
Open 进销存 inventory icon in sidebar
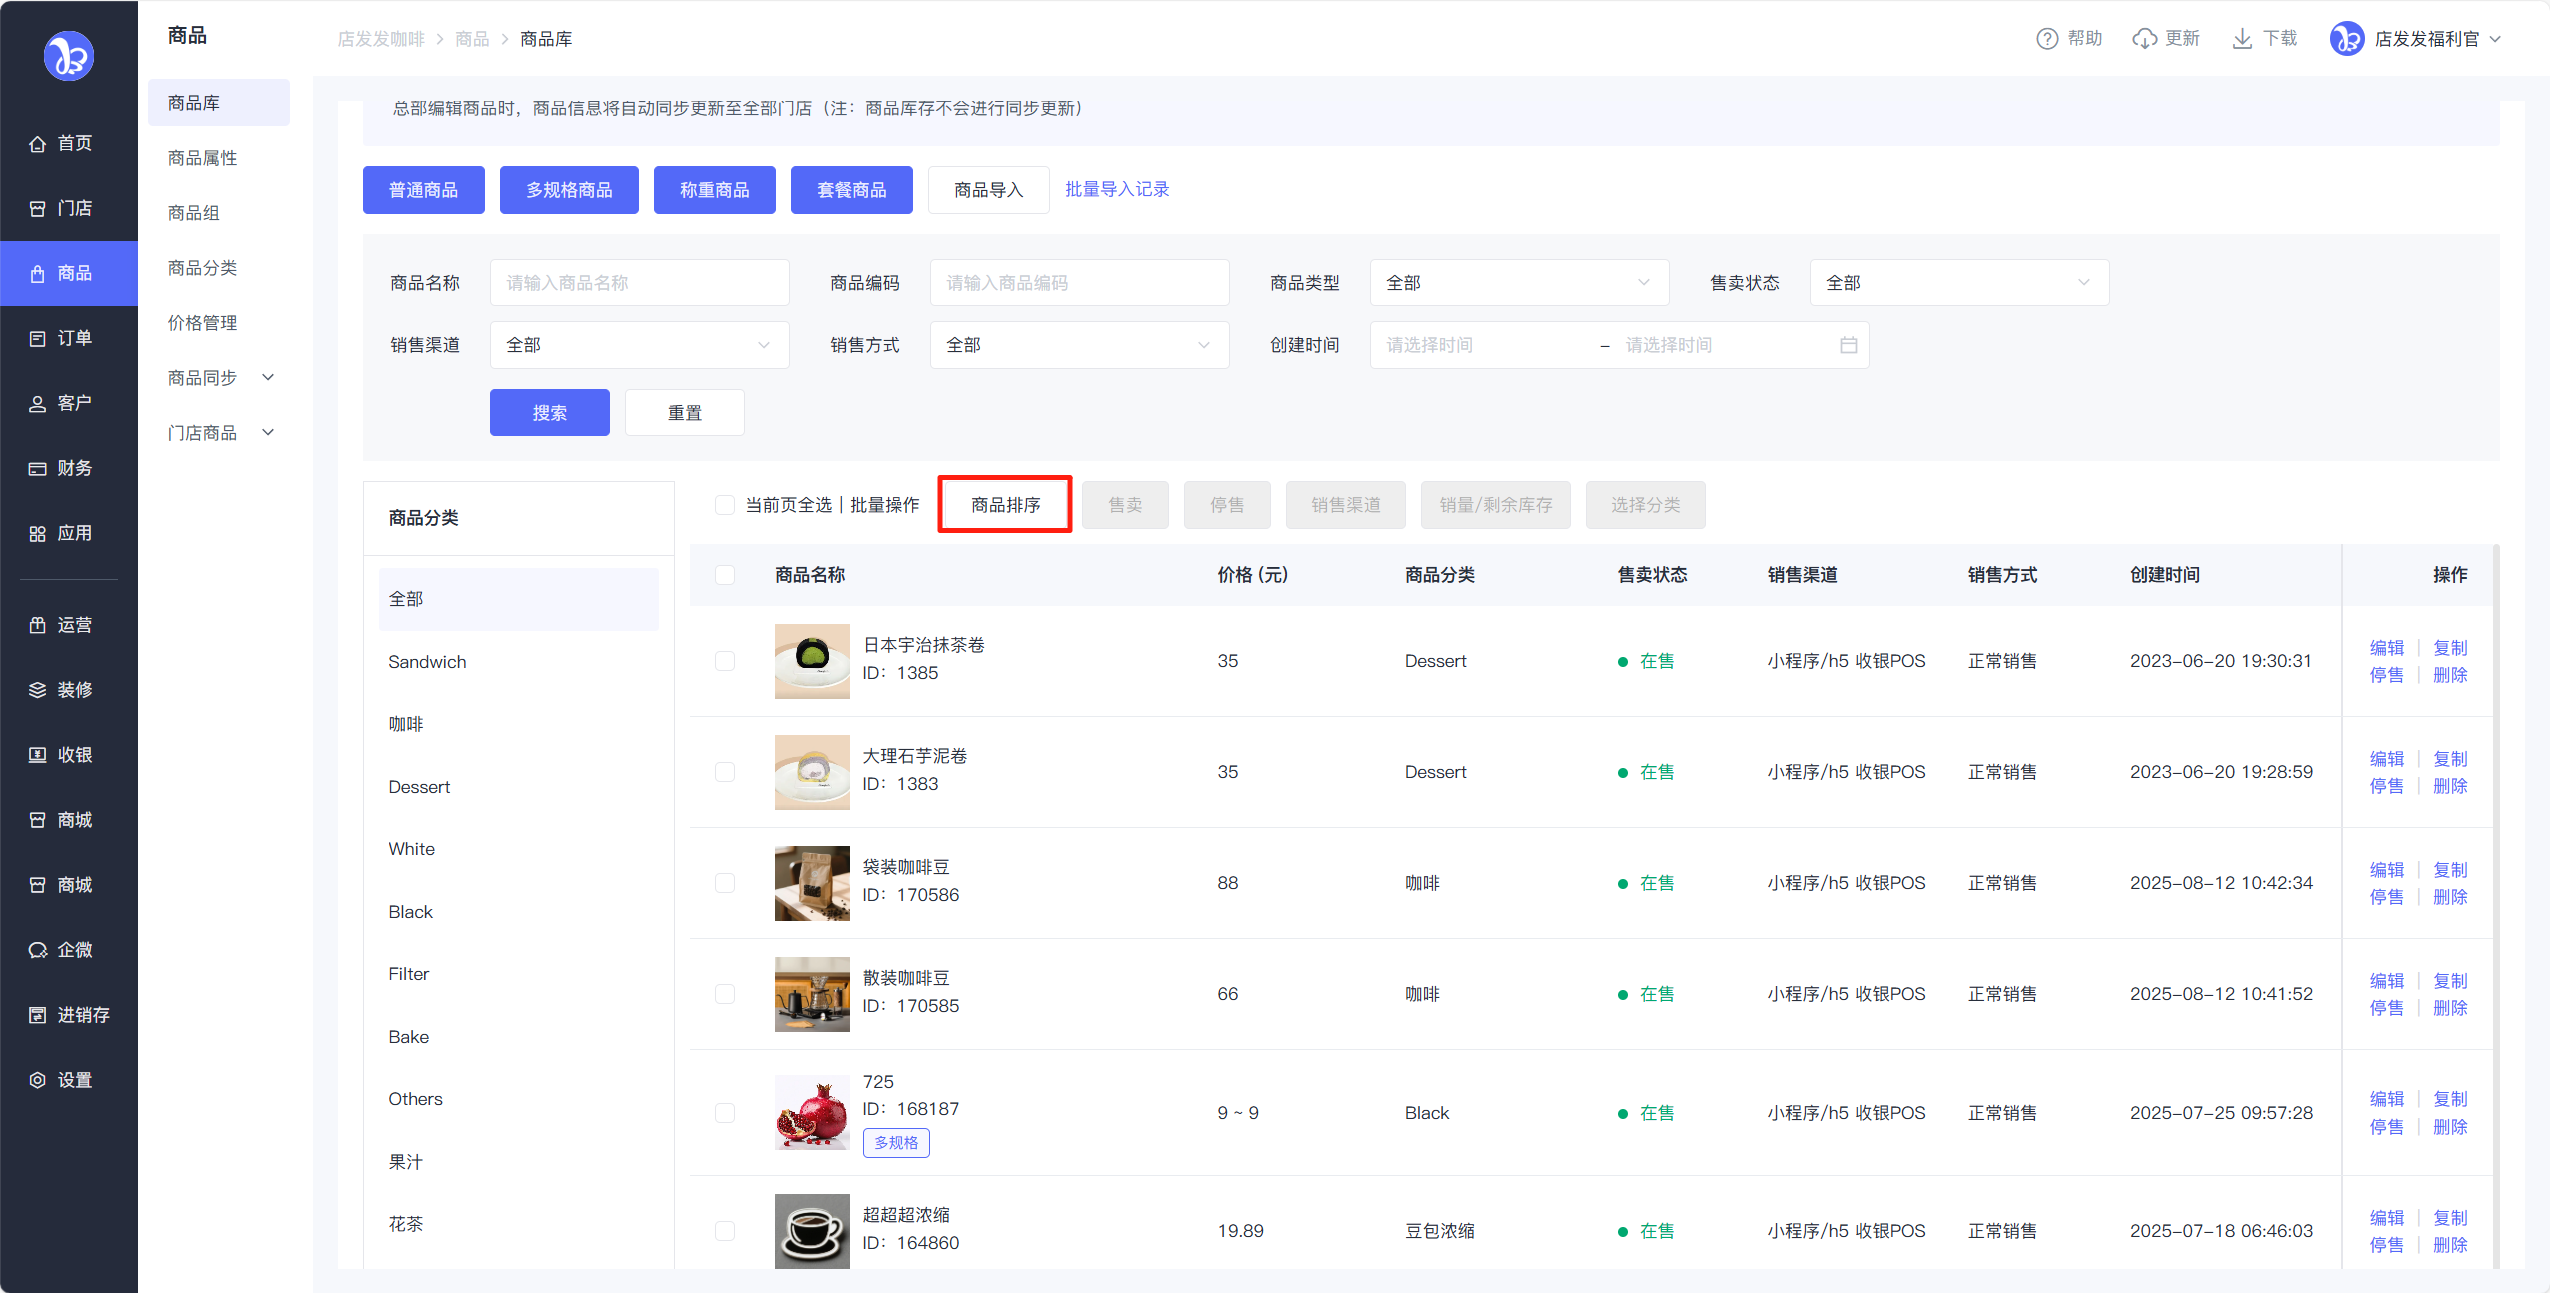38,1016
